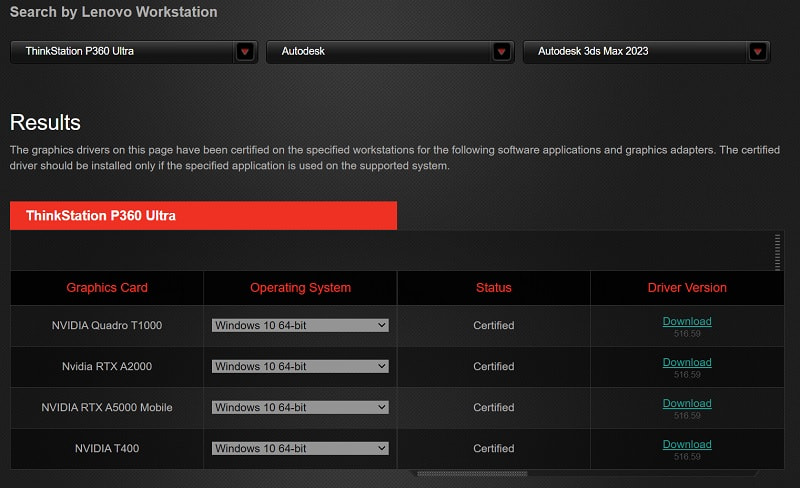This screenshot has width=800, height=488.
Task: Click the Search by Lenovo Workstation heading
Action: pyautogui.click(x=113, y=12)
